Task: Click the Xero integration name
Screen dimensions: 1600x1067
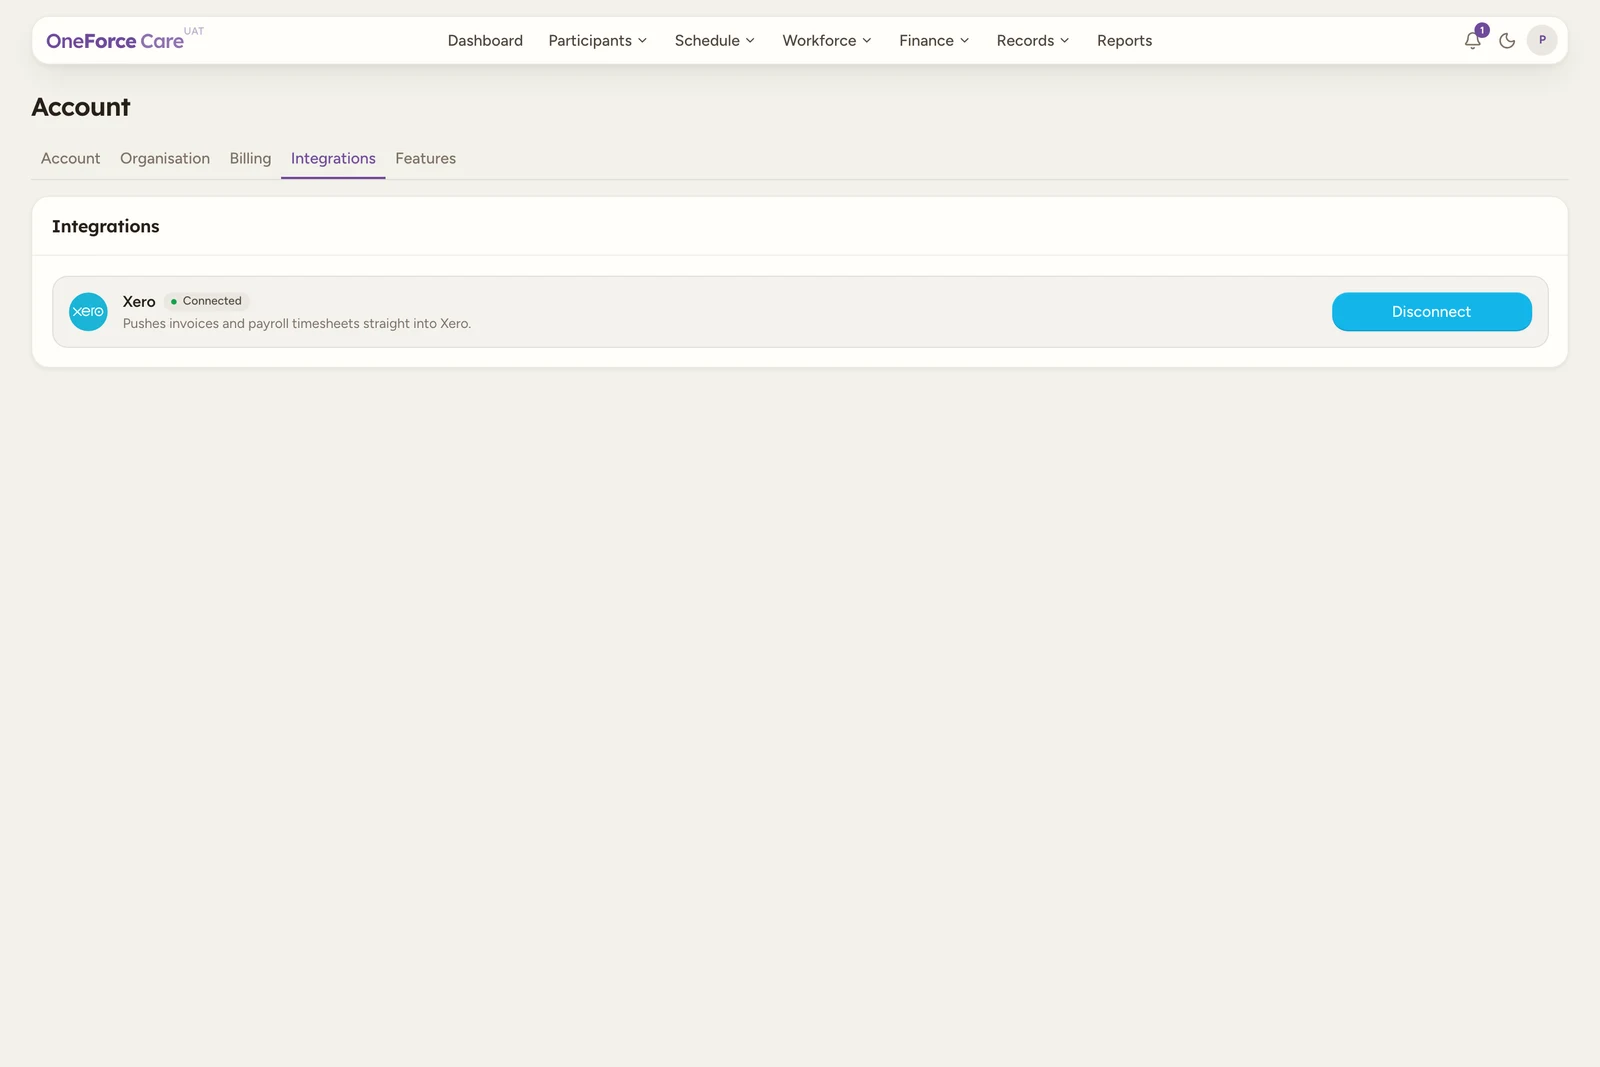Action: (x=139, y=302)
